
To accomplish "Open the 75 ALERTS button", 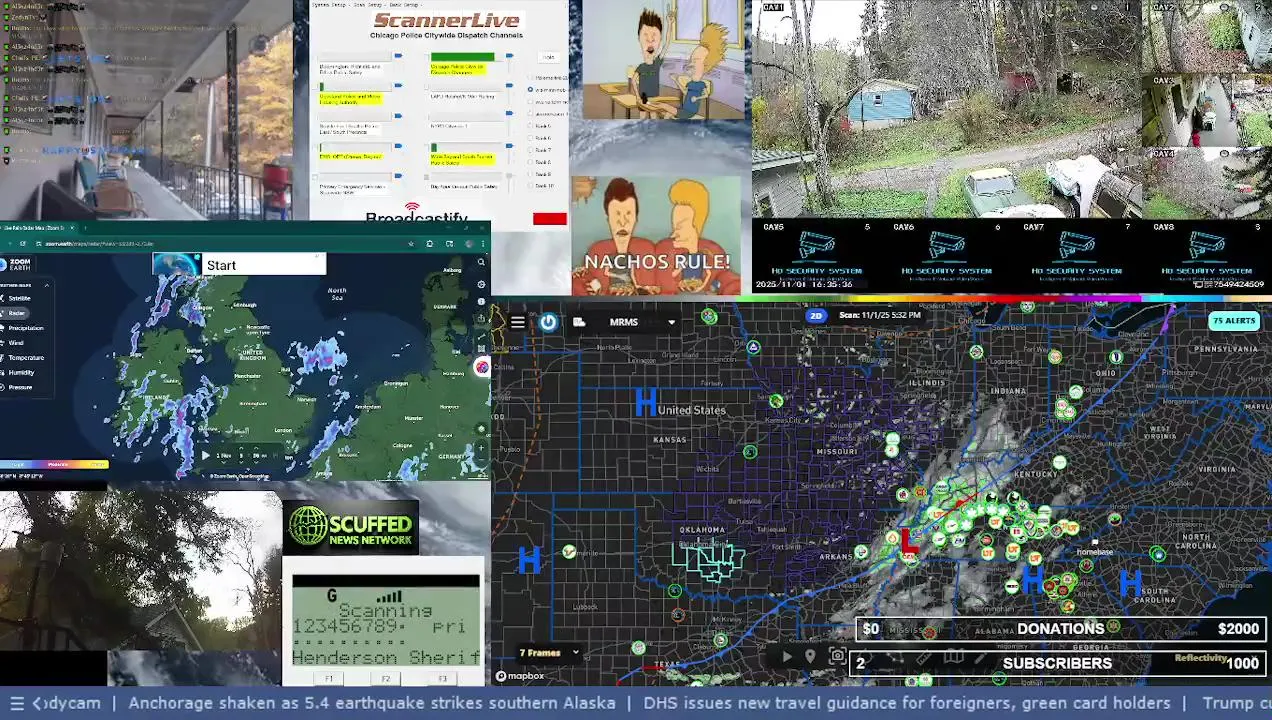I will (x=1233, y=321).
